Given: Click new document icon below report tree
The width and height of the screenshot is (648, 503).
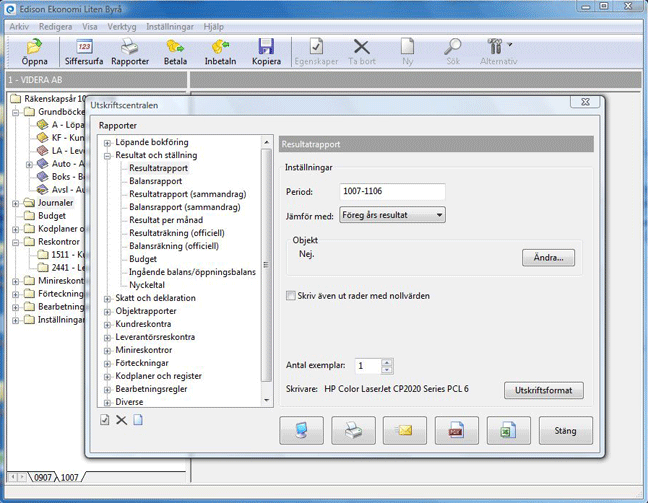Looking at the screenshot, I should point(138,420).
